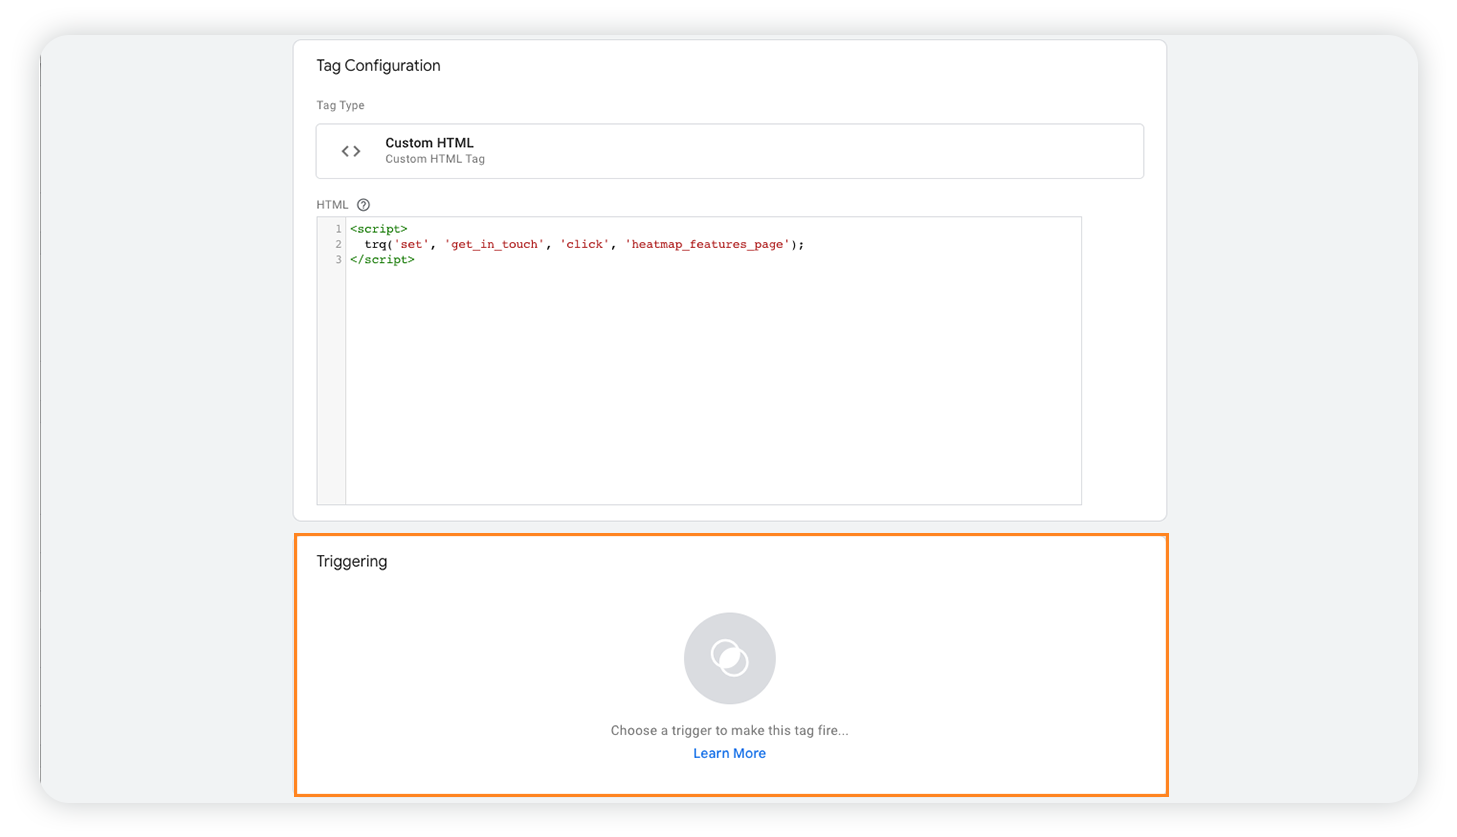This screenshot has height=837, width=1457.
Task: Click the Triggering section heading
Action: [x=352, y=561]
